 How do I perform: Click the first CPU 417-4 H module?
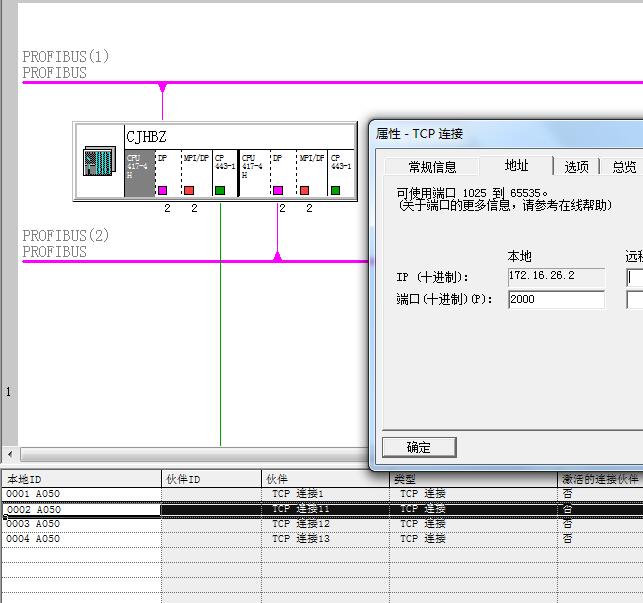click(140, 173)
